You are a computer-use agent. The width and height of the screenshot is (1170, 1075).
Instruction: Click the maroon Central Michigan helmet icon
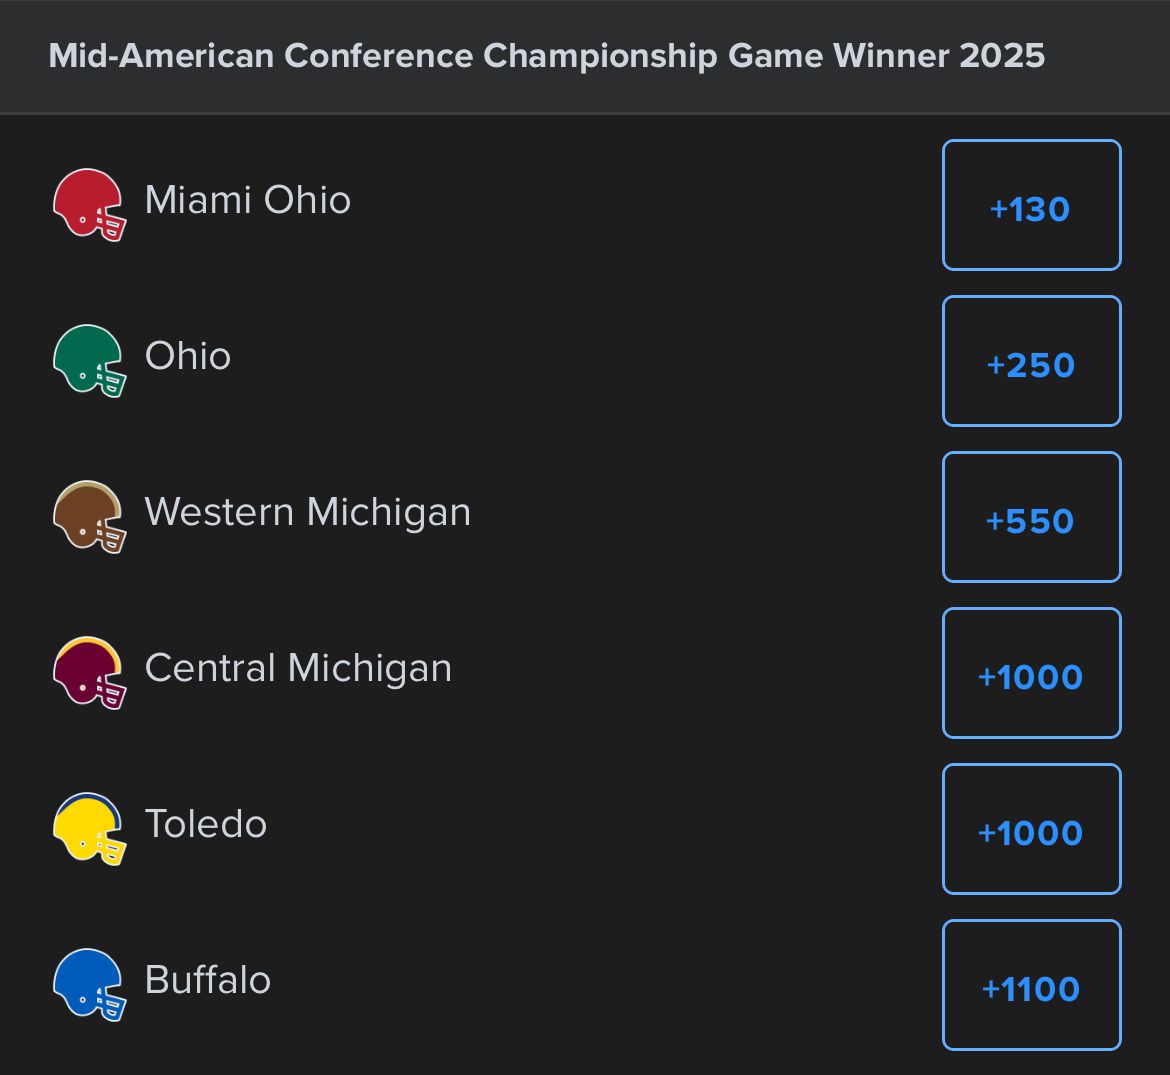(x=89, y=672)
